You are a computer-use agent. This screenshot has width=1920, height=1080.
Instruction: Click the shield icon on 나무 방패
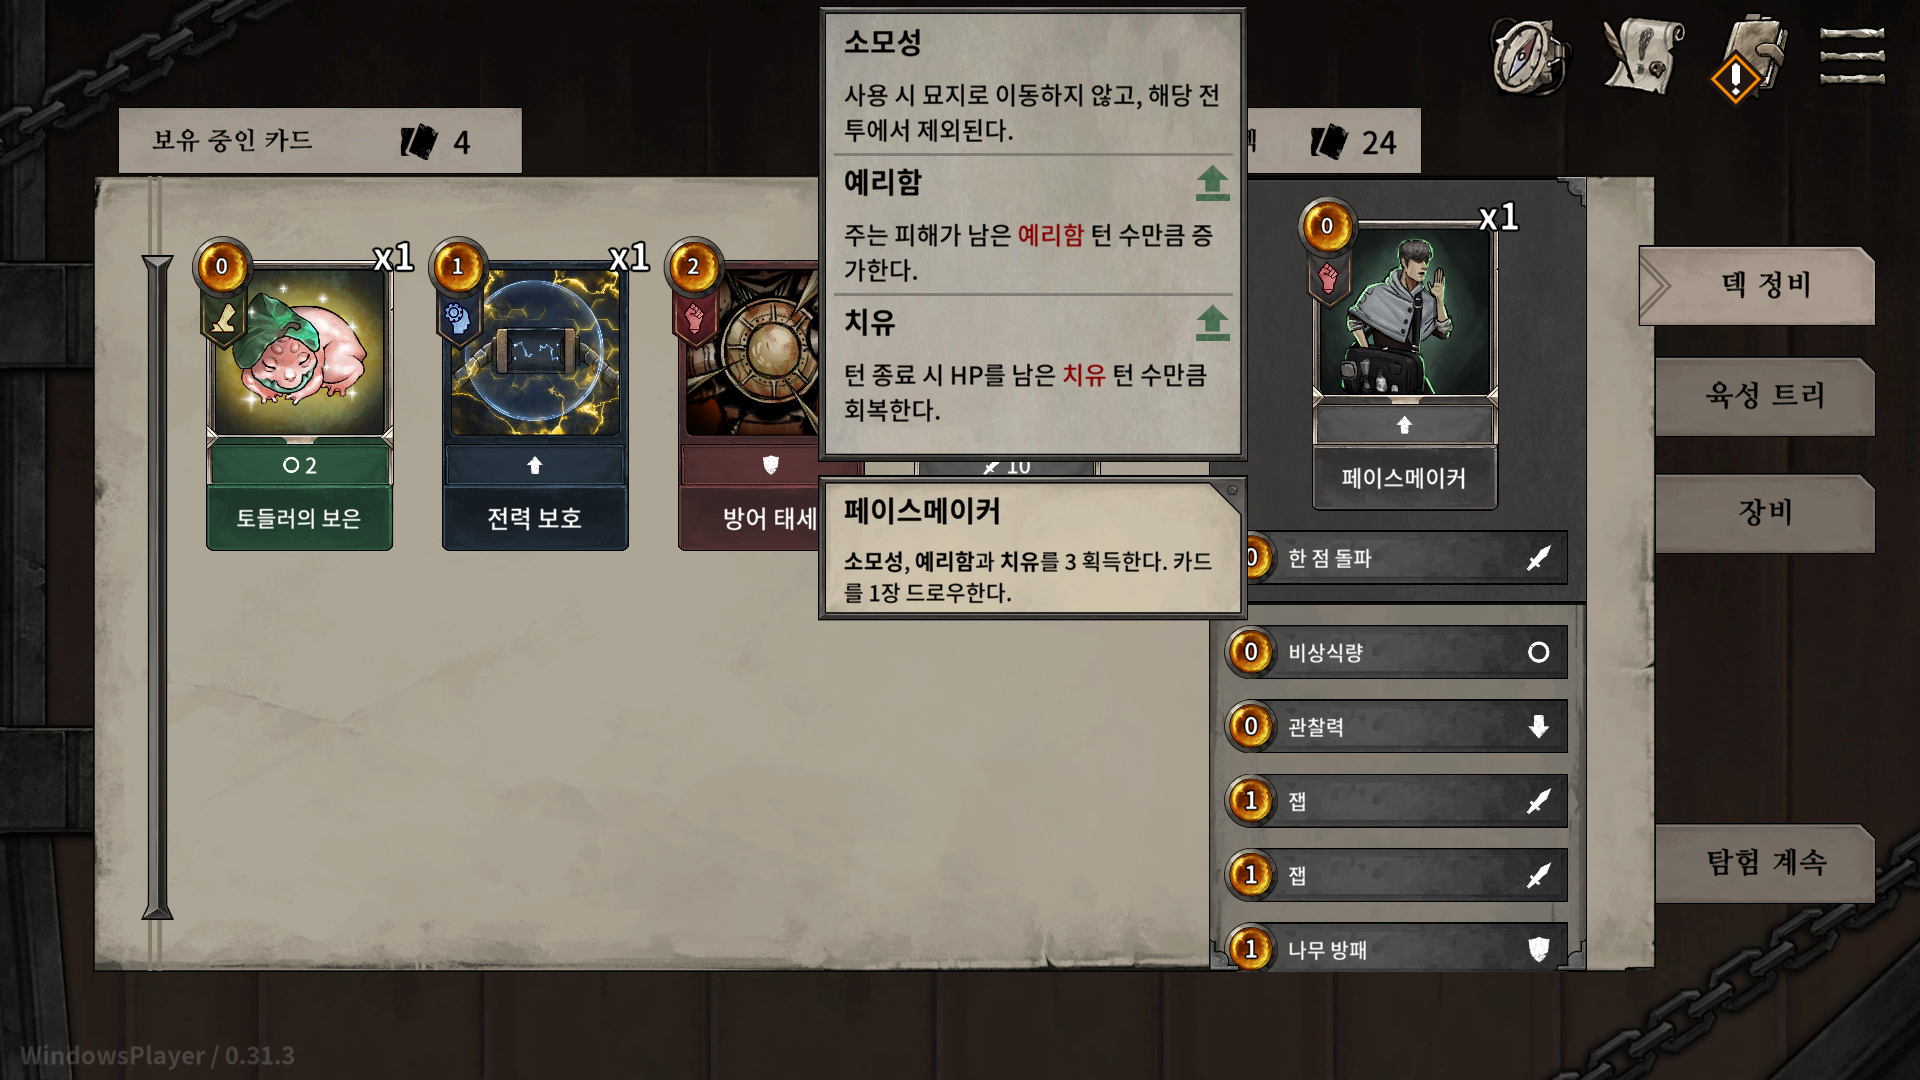pyautogui.click(x=1538, y=949)
